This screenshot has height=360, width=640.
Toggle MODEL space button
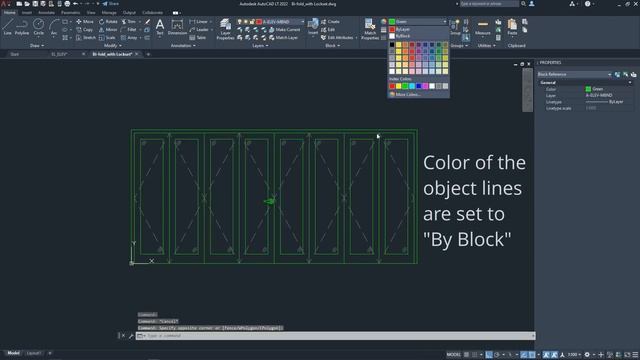(x=453, y=355)
